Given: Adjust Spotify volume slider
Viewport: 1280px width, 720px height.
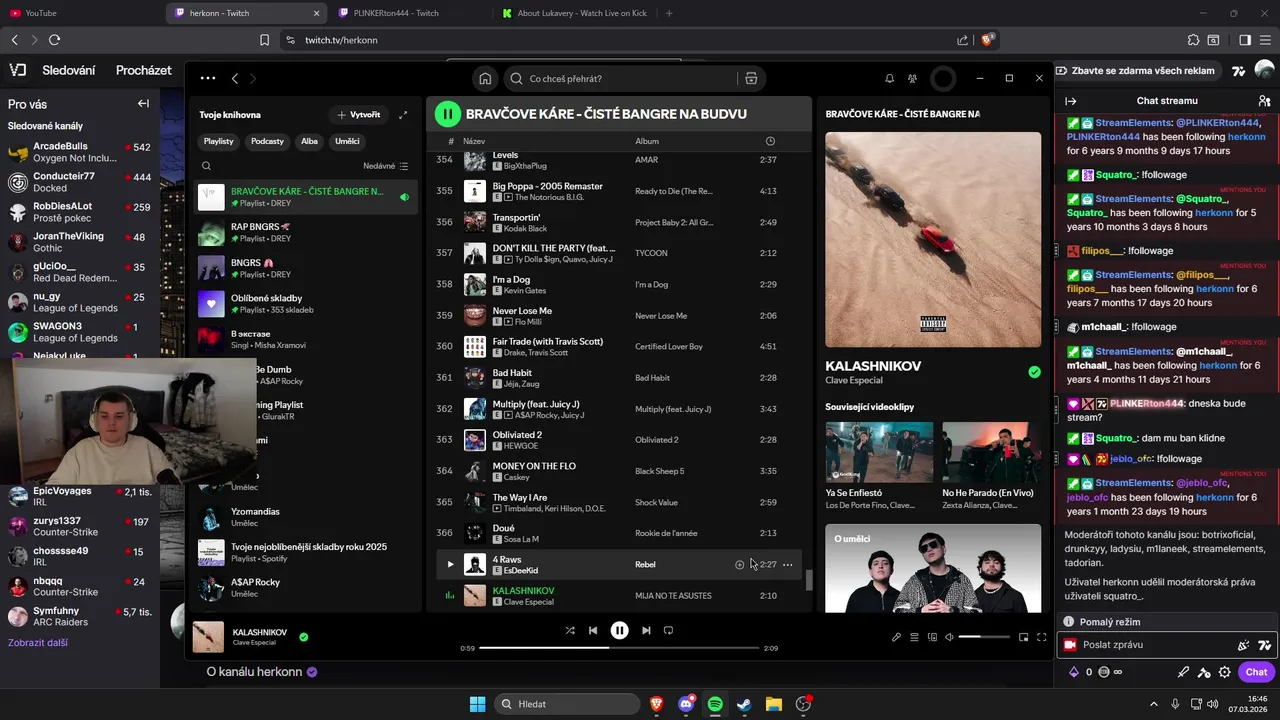Looking at the screenshot, I should [982, 637].
